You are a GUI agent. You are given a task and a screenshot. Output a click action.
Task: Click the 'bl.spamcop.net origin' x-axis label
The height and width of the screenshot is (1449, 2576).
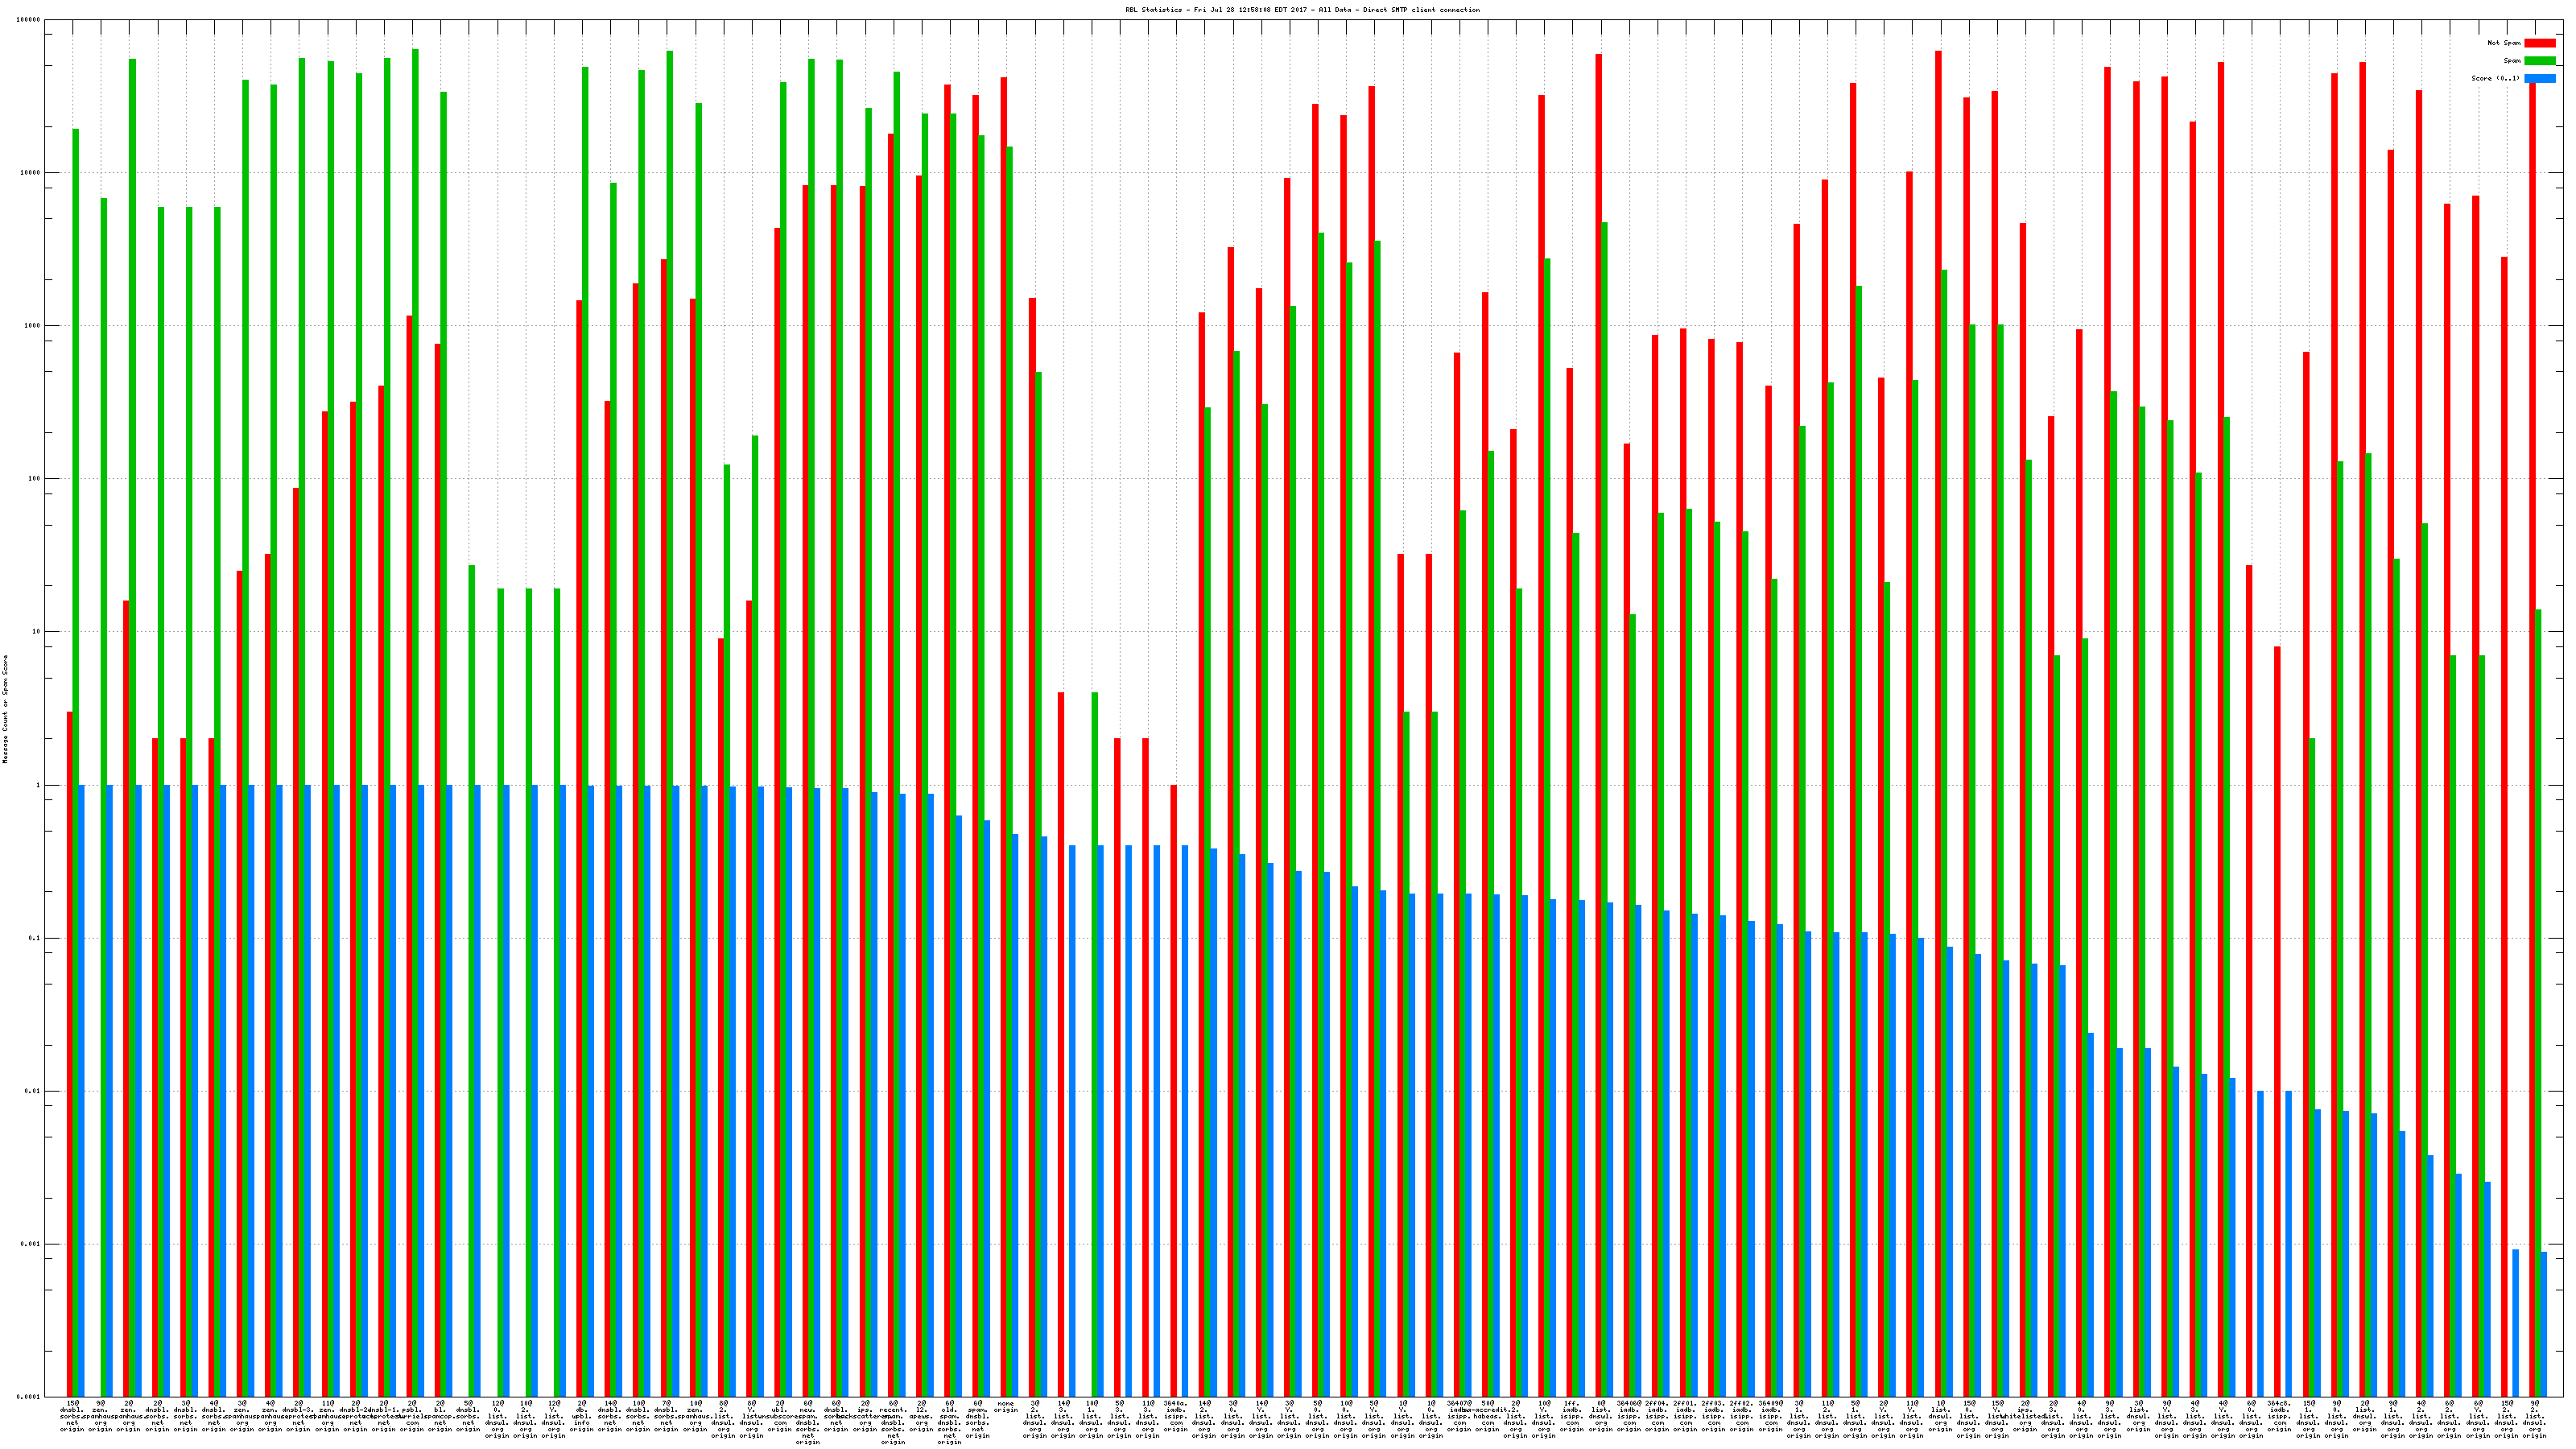(x=440, y=1415)
